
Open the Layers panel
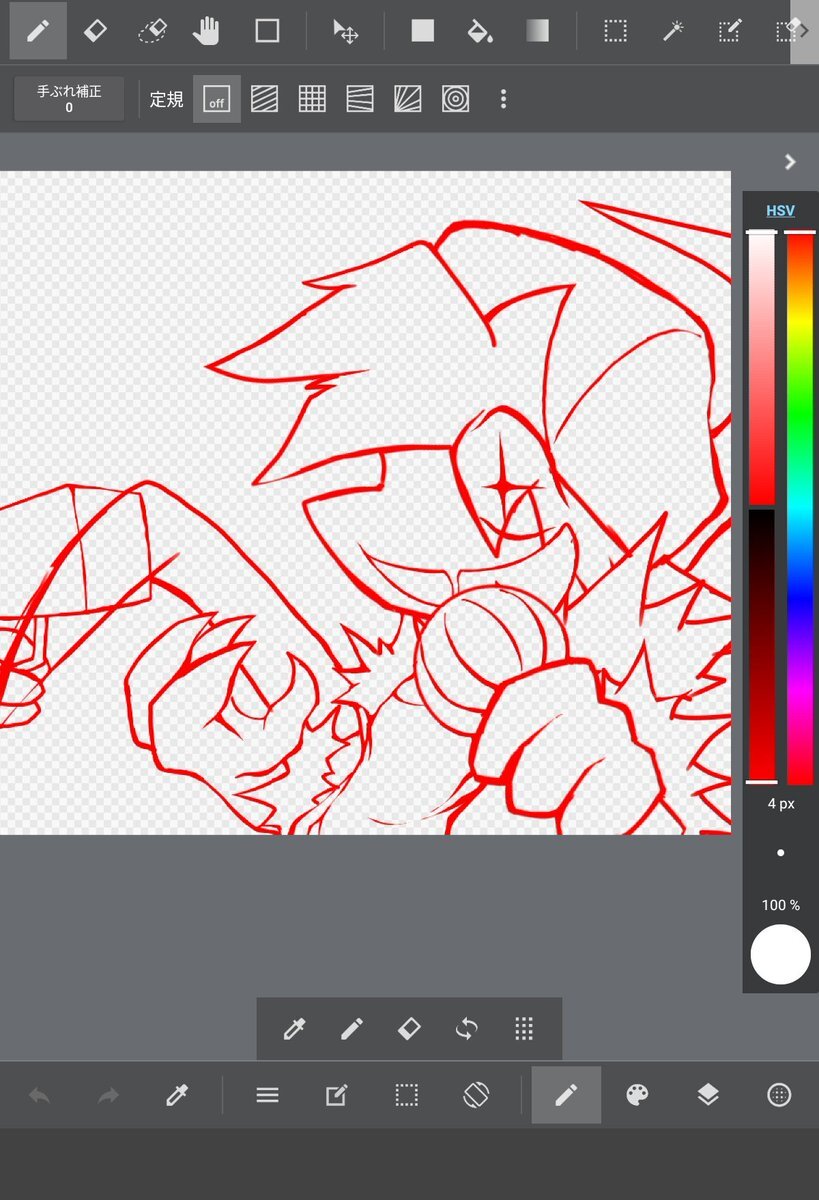(708, 1096)
